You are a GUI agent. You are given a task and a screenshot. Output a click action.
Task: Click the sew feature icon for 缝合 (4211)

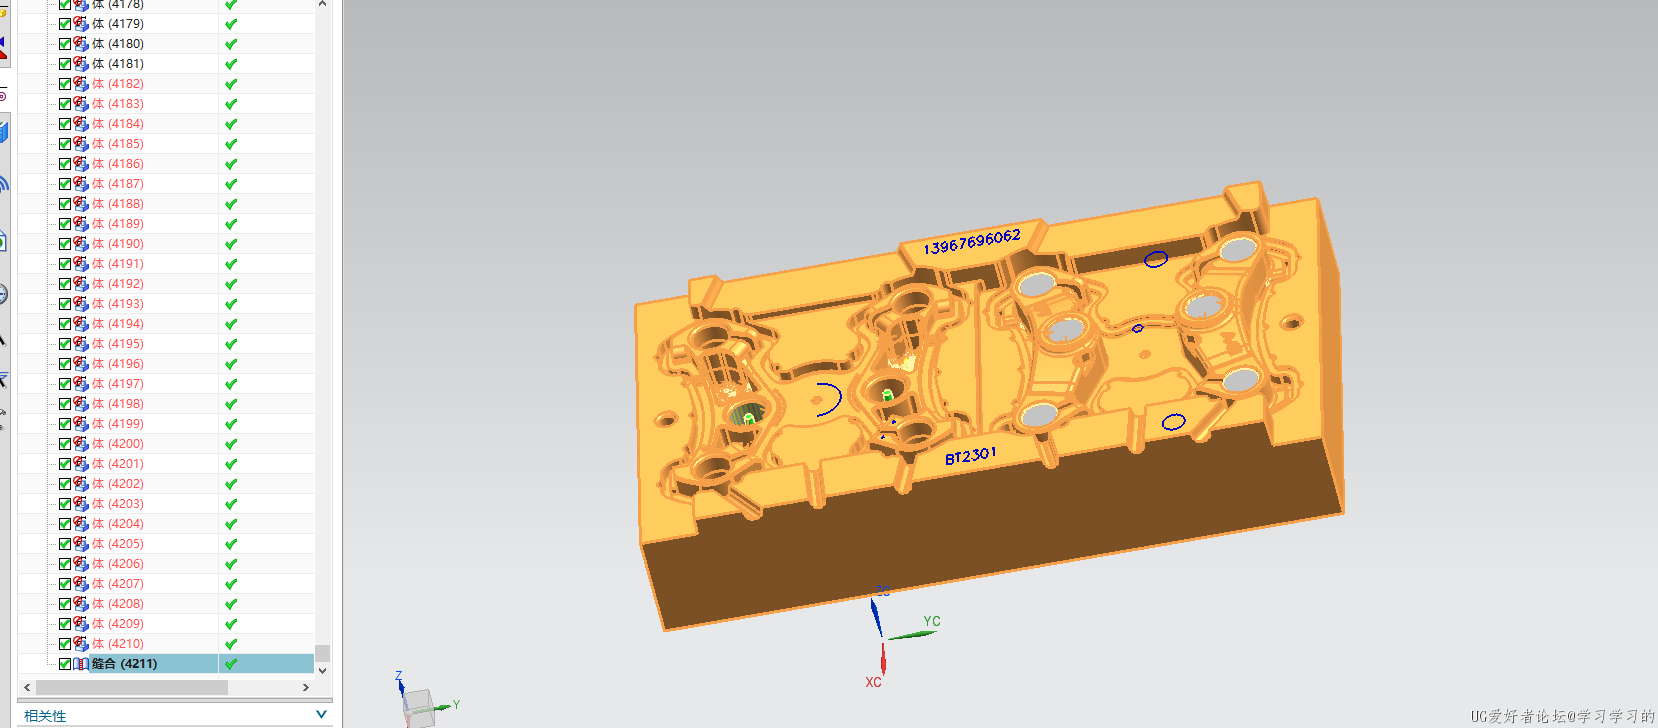(81, 664)
